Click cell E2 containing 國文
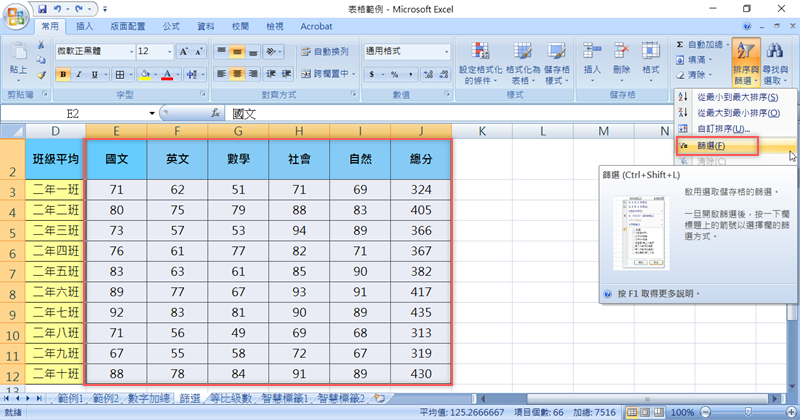The height and width of the screenshot is (420, 800). (x=116, y=158)
